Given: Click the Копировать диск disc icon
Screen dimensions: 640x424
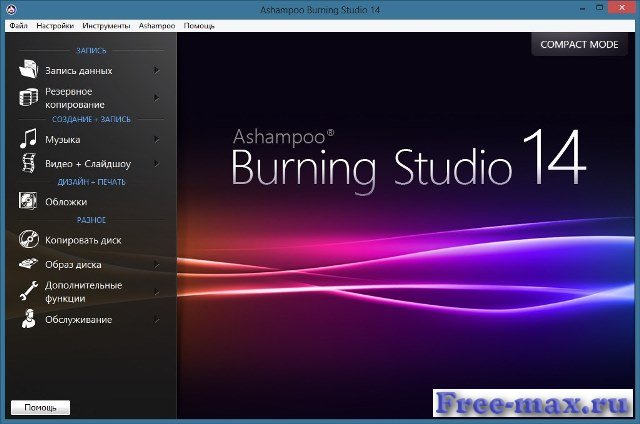Looking at the screenshot, I should 29,239.
